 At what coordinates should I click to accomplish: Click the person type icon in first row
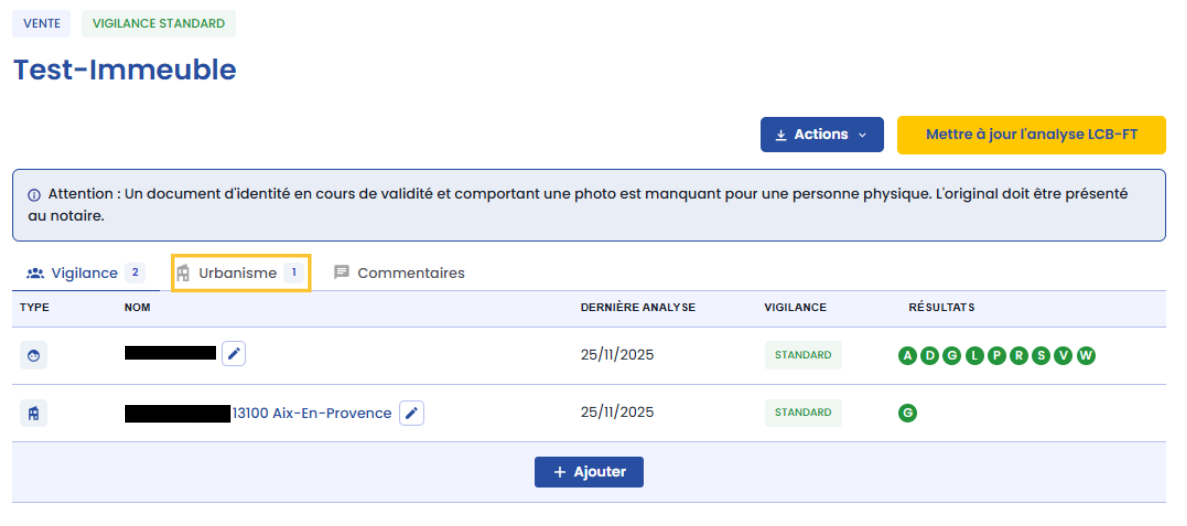click(x=34, y=355)
